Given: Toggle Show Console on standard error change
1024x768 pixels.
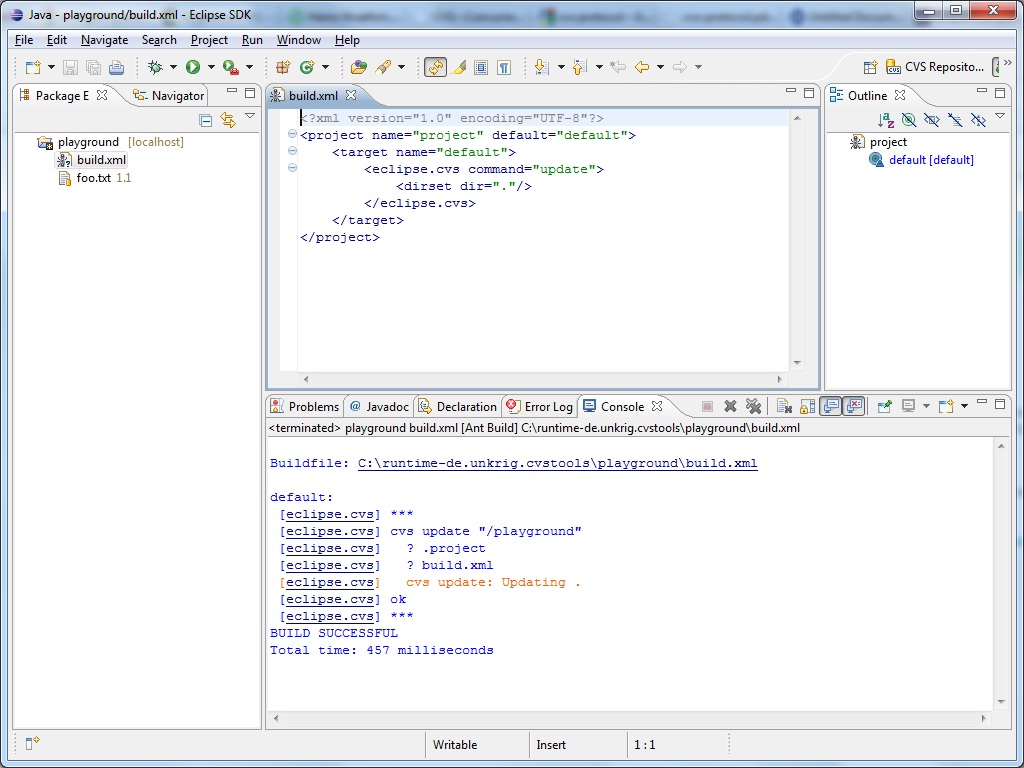Looking at the screenshot, I should click(854, 406).
